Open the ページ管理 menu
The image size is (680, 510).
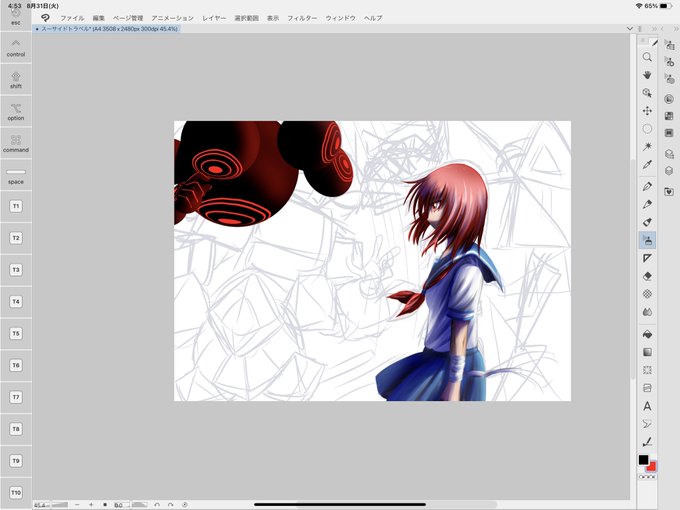(128, 18)
